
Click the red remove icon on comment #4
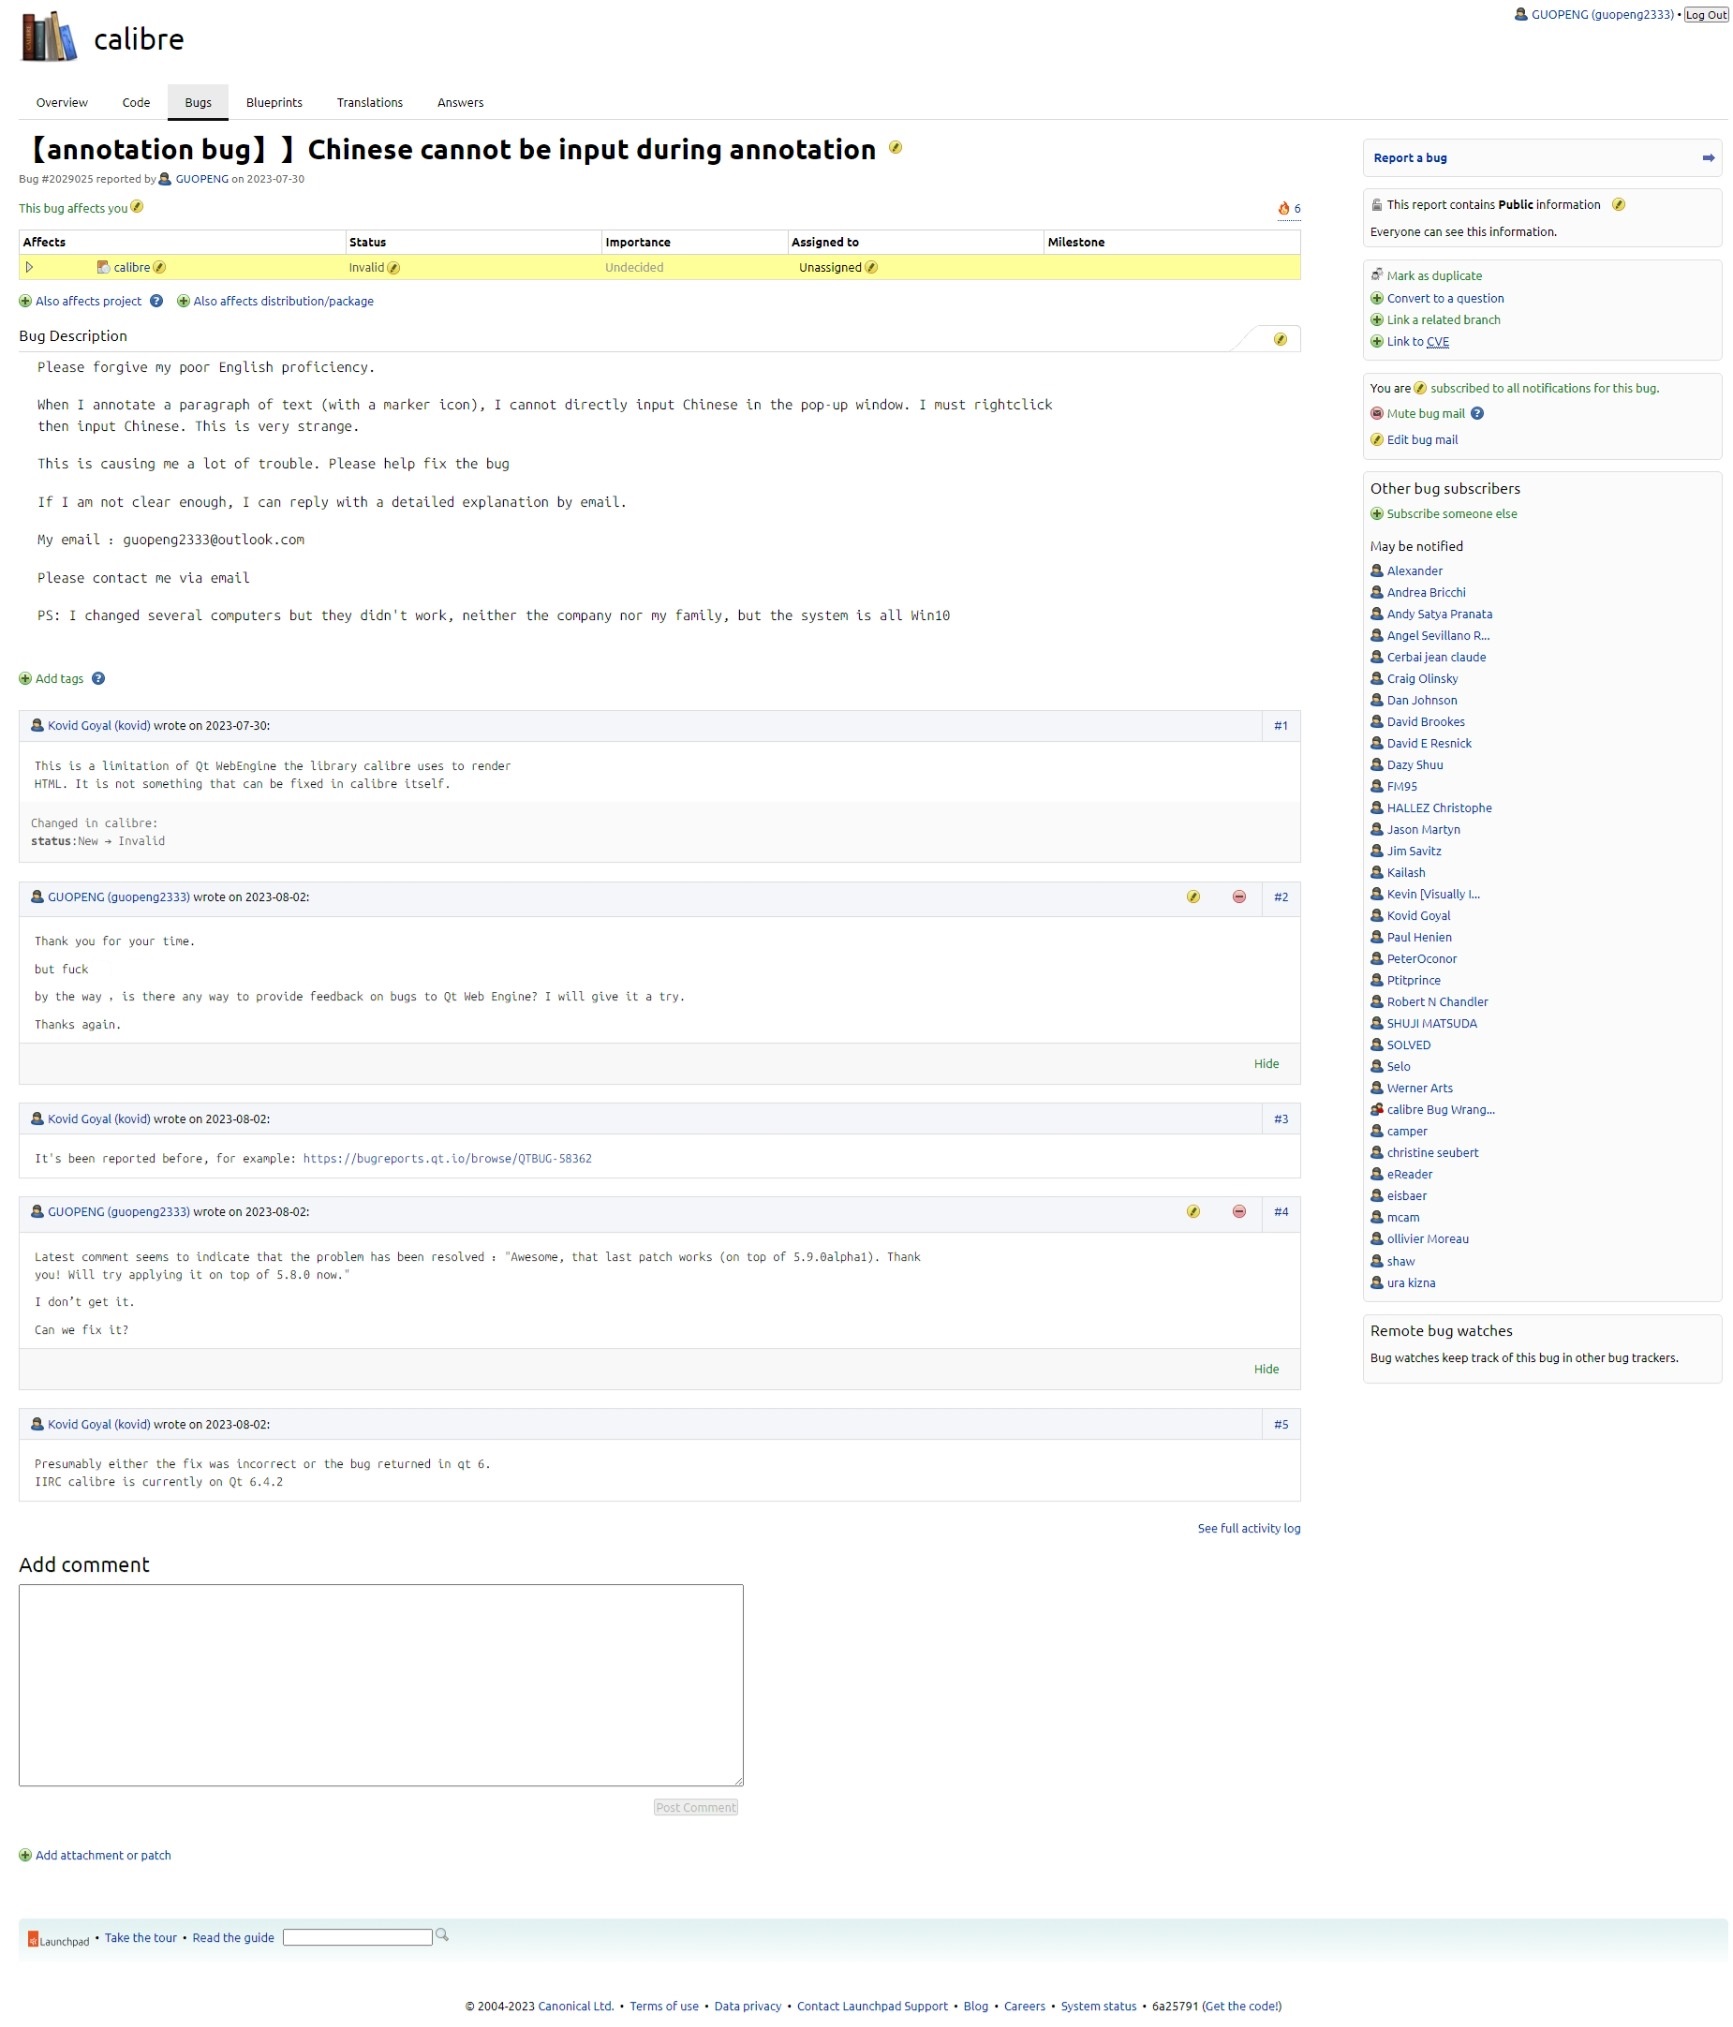click(1239, 1212)
